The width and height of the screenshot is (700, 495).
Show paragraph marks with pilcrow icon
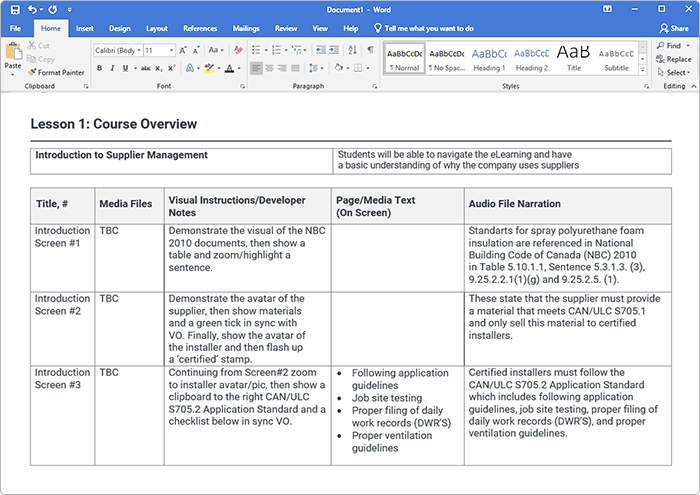point(370,50)
